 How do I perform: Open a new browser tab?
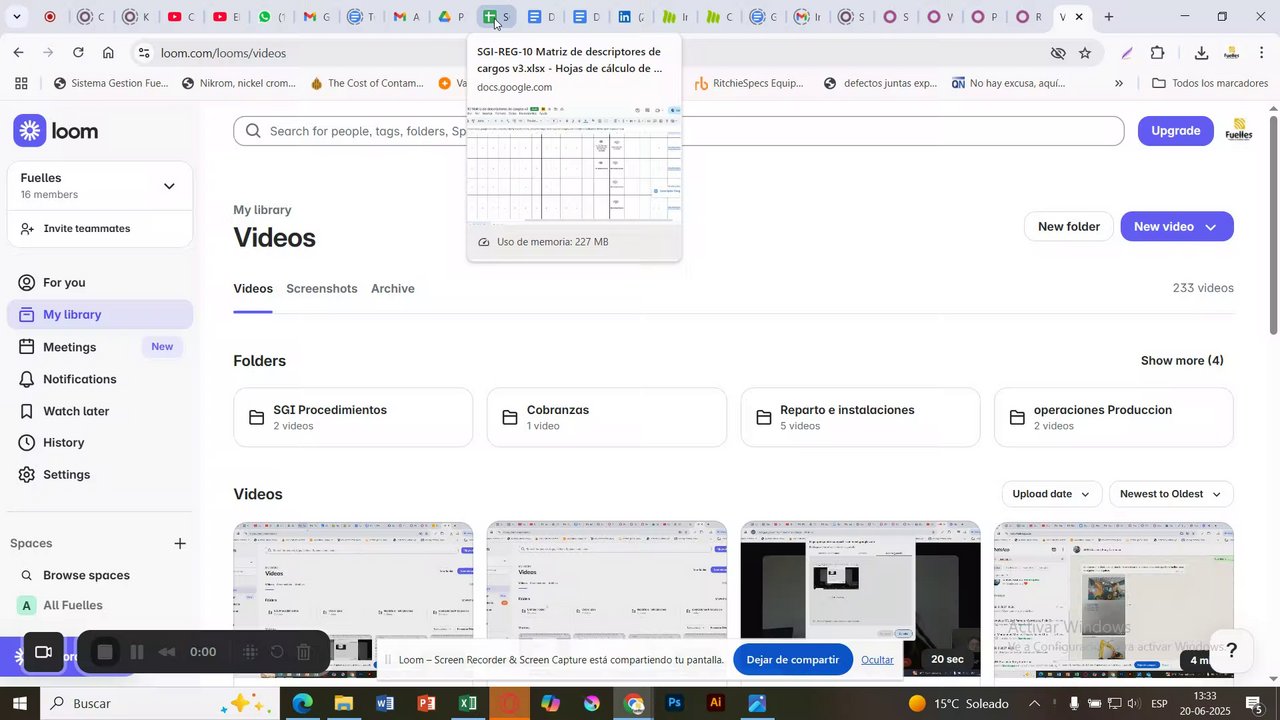coord(1109,17)
